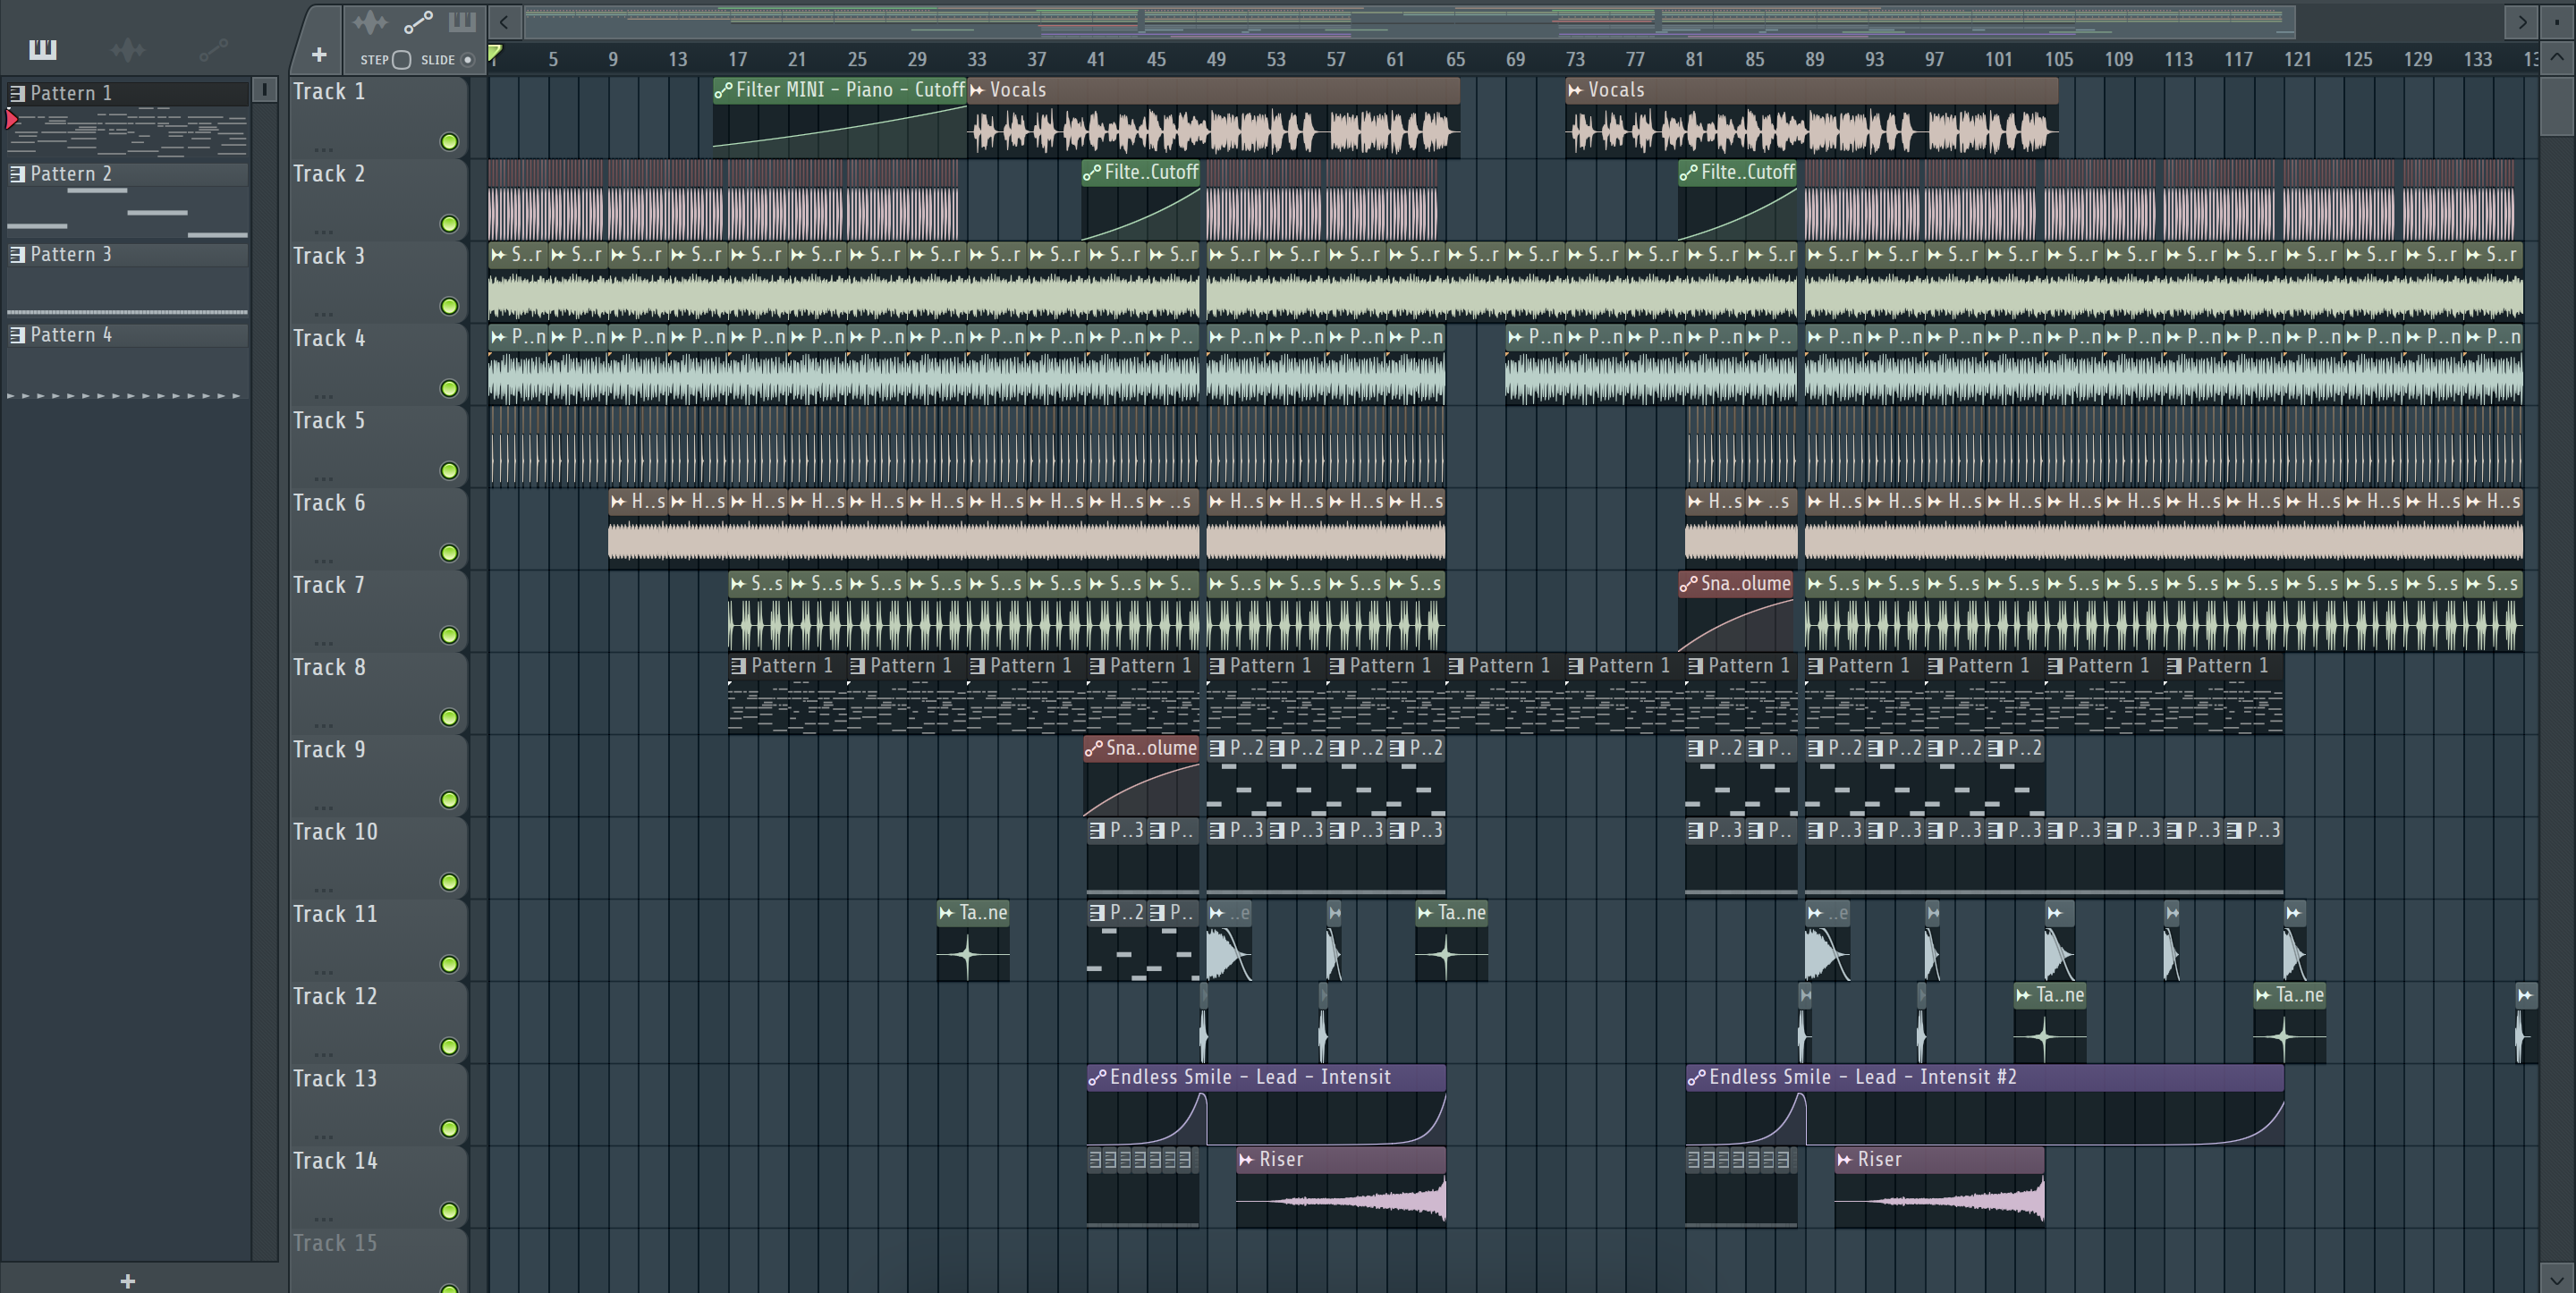Click the left arrow beside the song minimap
This screenshot has height=1293, width=2576.
(x=505, y=21)
